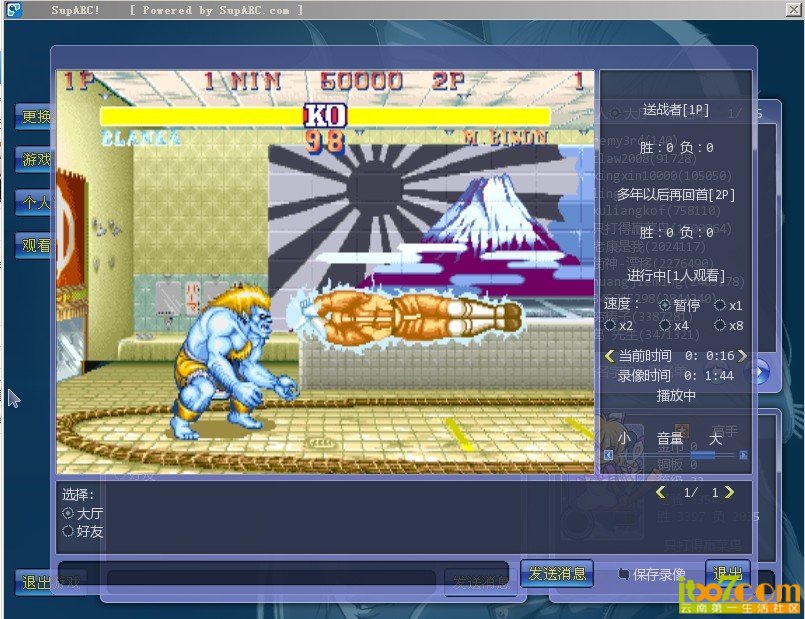805x619 pixels.
Task: Click the volume increase arrow
Action: click(x=743, y=455)
